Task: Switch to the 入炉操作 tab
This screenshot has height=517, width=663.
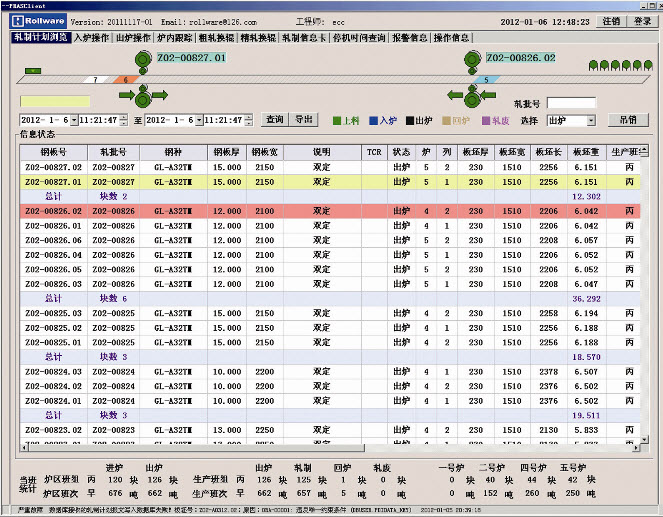Action: 91,37
